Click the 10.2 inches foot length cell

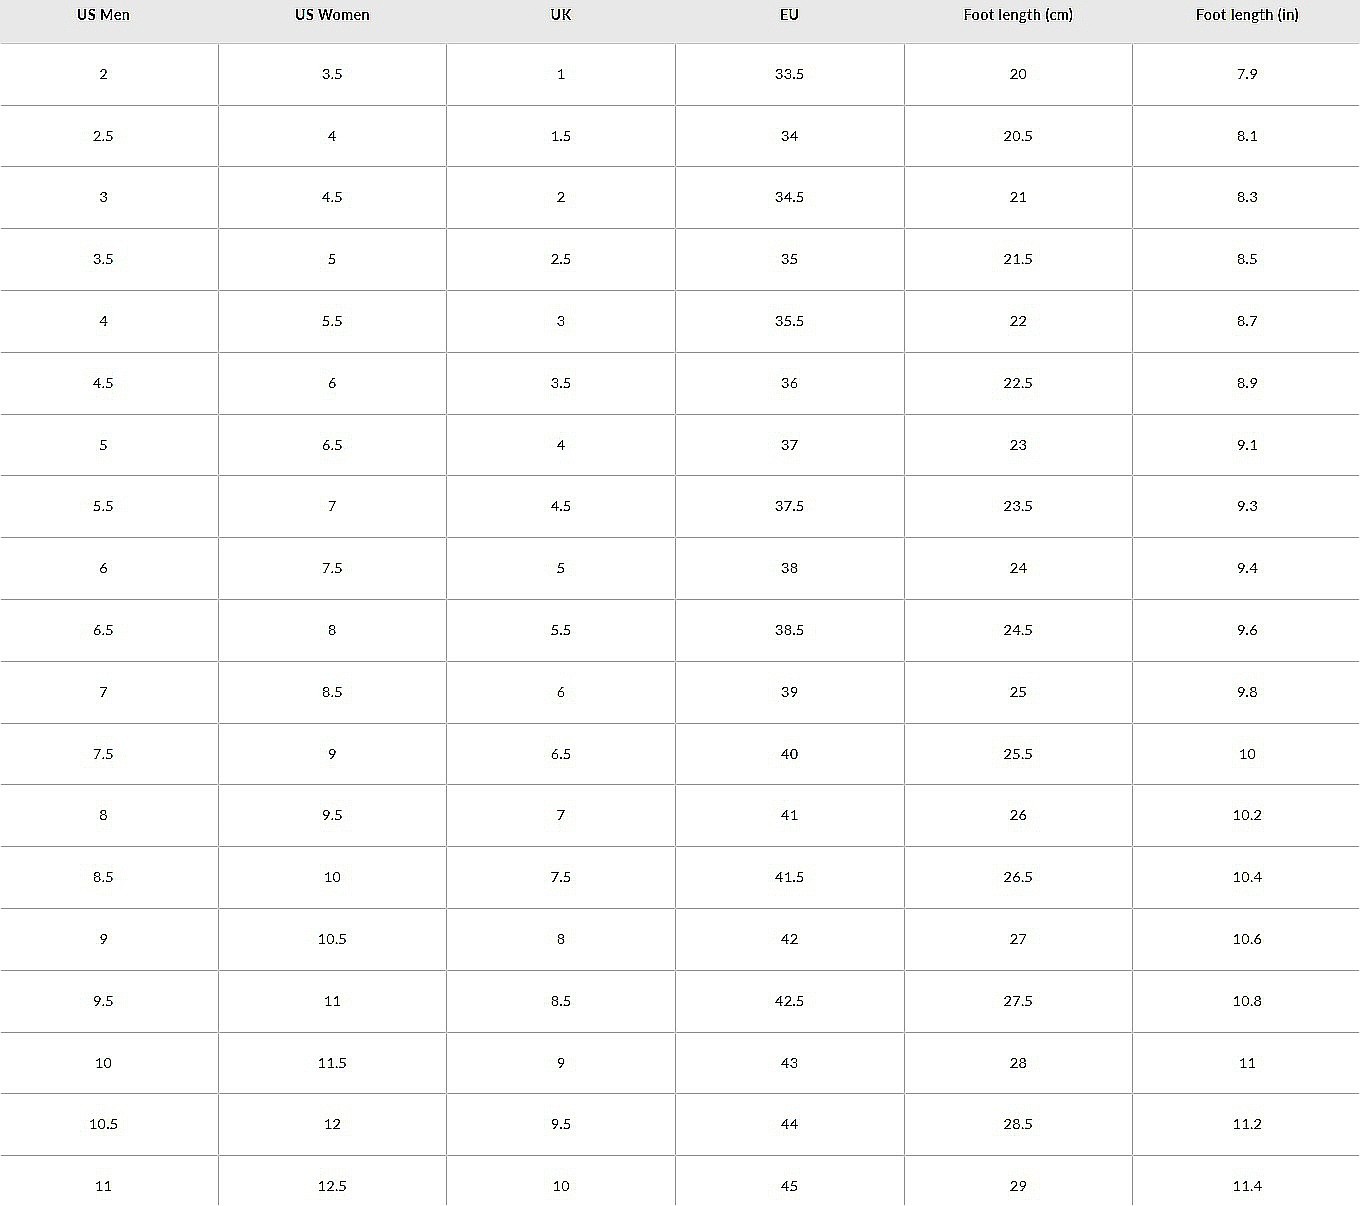point(1247,815)
